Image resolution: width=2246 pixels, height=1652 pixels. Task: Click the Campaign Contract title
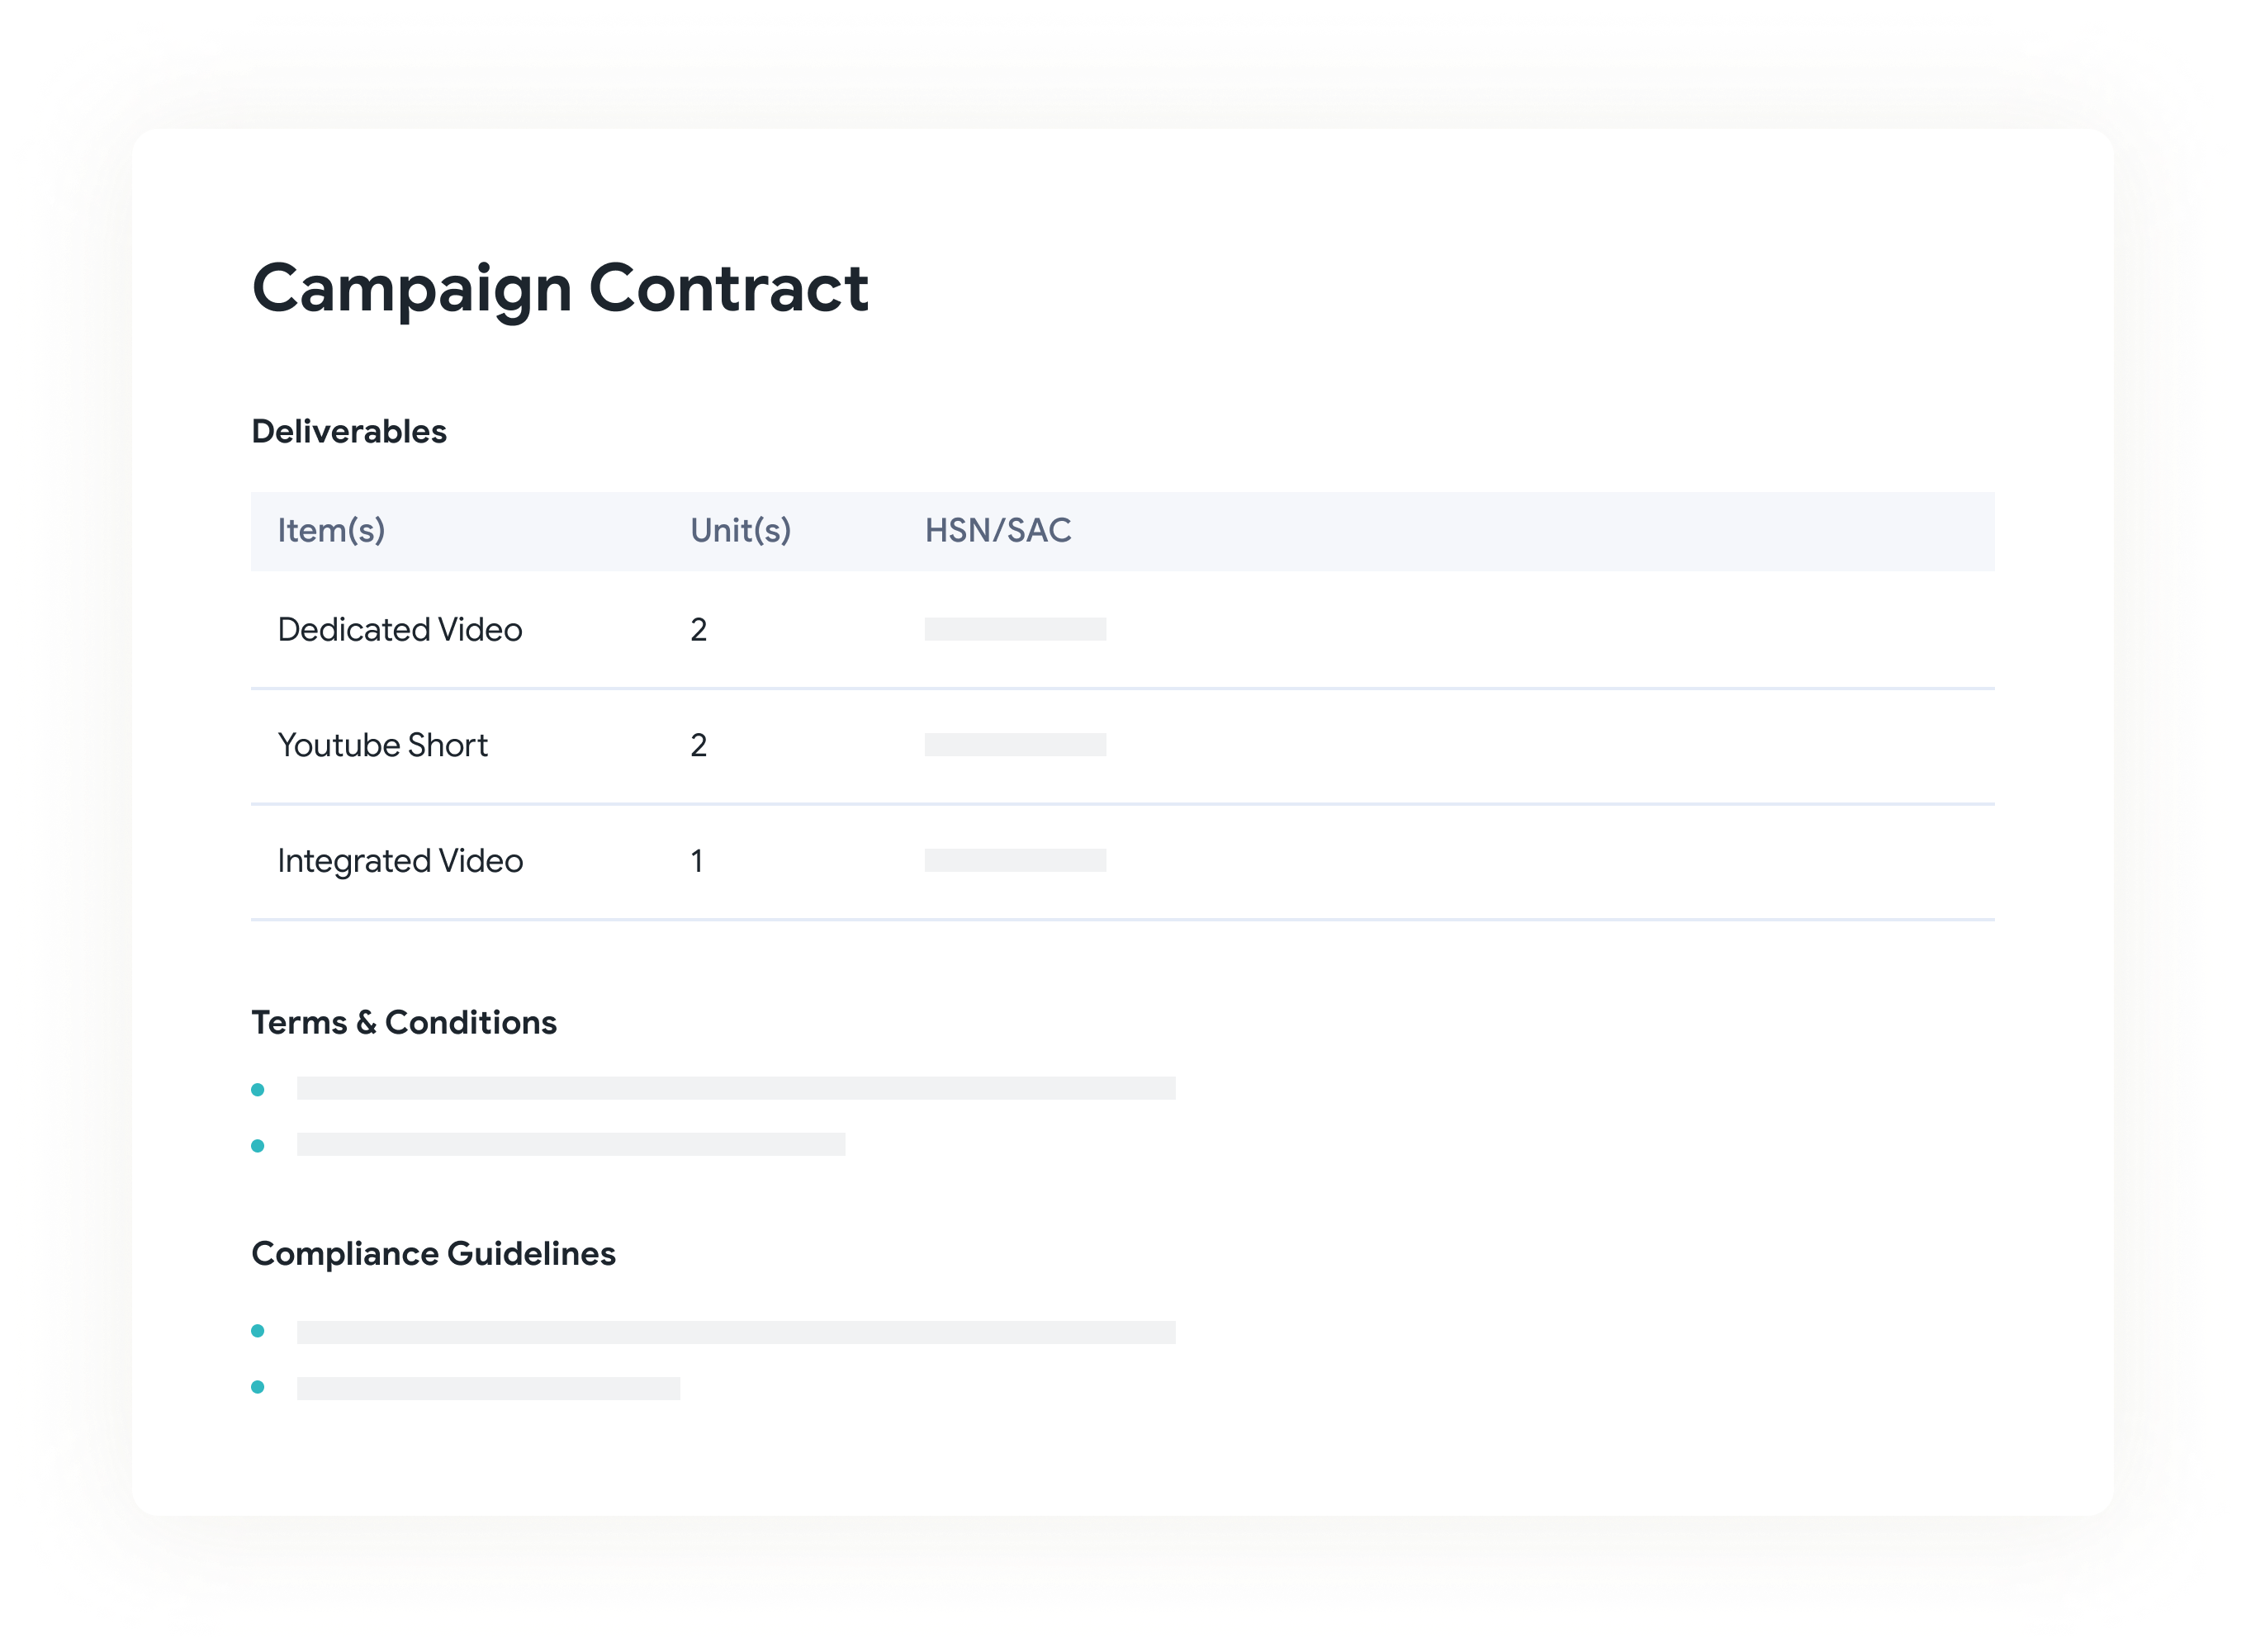pyautogui.click(x=560, y=289)
